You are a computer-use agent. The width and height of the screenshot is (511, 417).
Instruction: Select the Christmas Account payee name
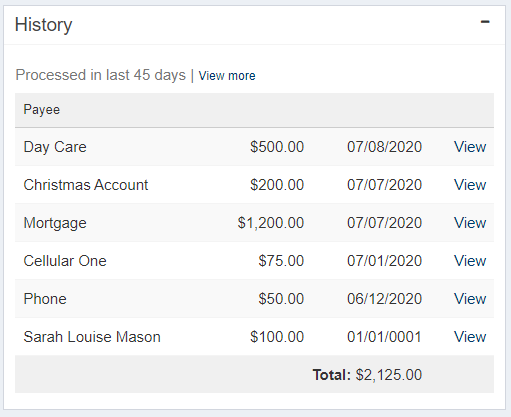coord(86,185)
